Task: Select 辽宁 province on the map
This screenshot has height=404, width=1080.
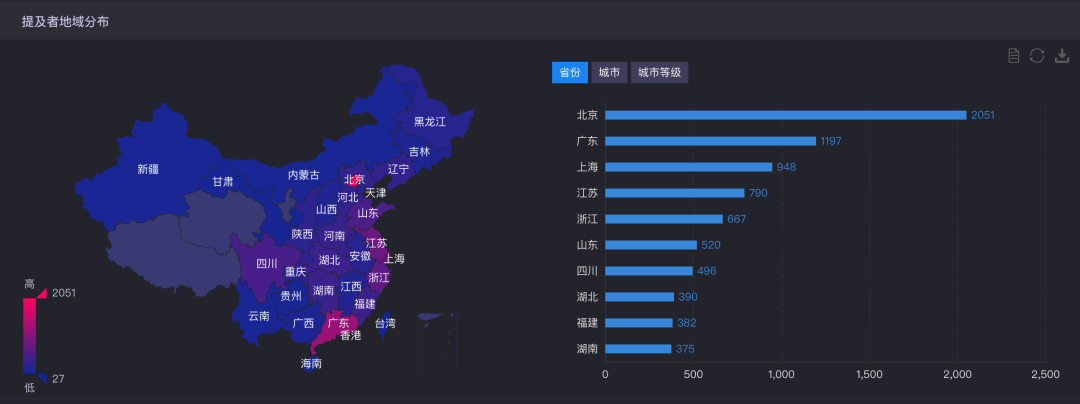Action: click(x=398, y=169)
